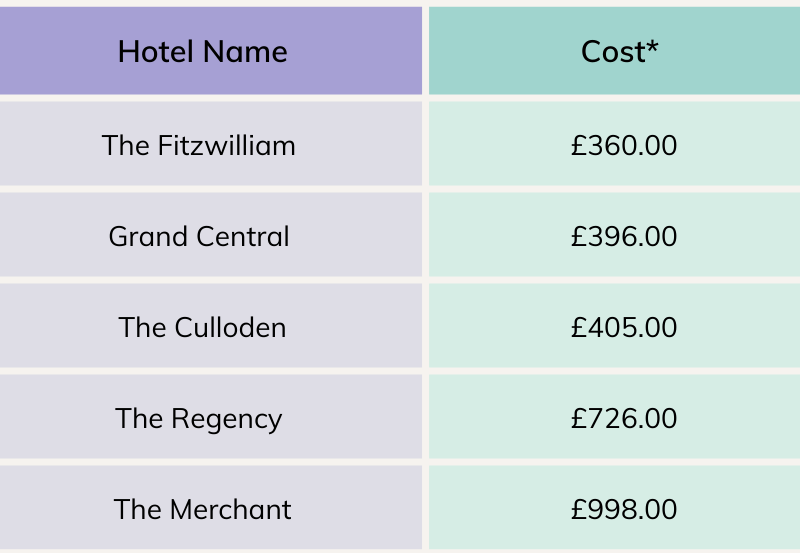The width and height of the screenshot is (800, 553).
Task: Click the £726.00 cost cell
Action: coord(624,418)
